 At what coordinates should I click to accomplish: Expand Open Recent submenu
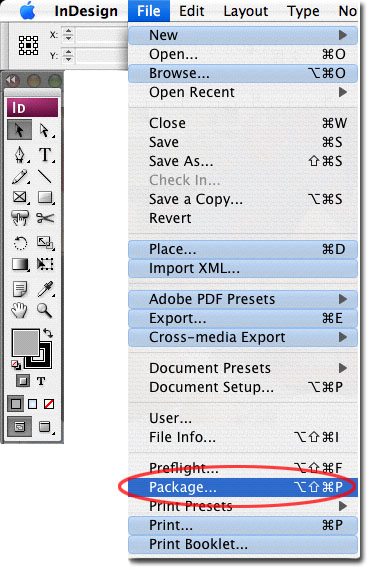tap(243, 92)
